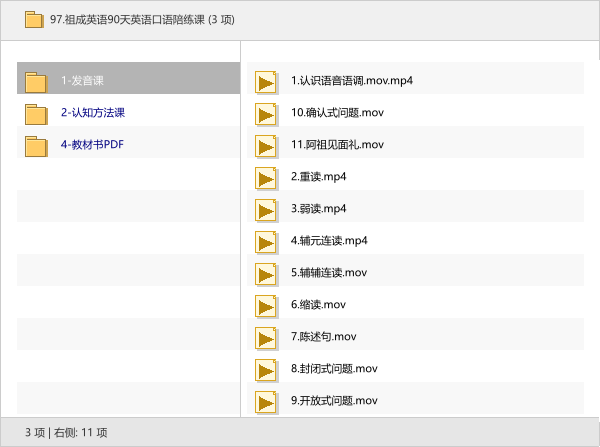Click the status bar item count text

[66, 432]
